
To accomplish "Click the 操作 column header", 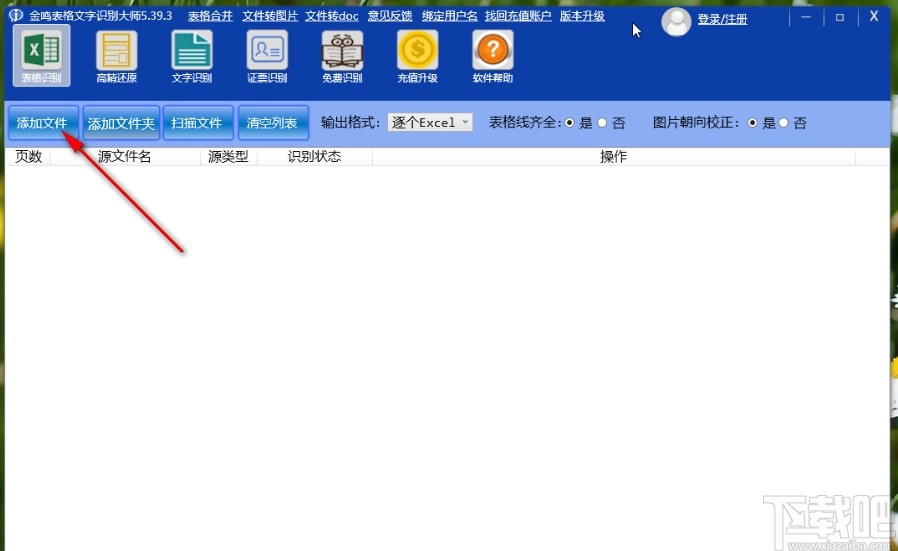I will [x=613, y=156].
